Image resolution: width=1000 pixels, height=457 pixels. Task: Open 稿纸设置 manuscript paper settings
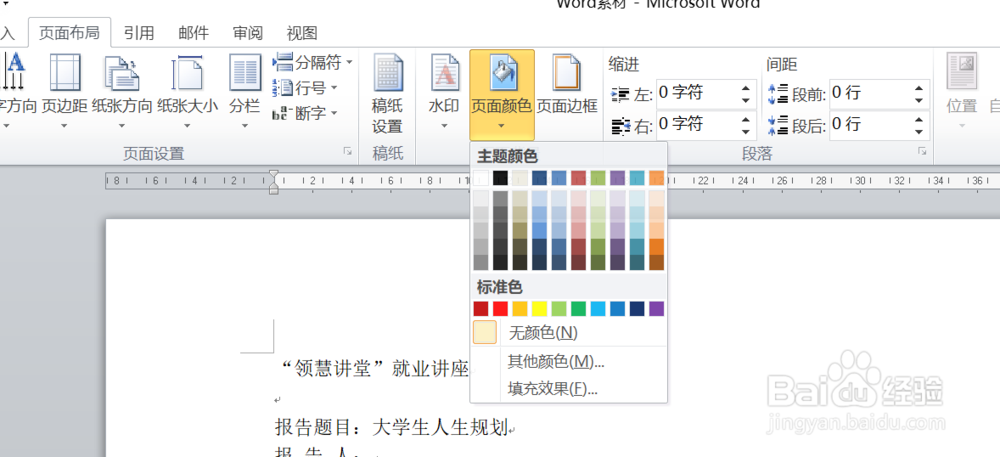click(387, 96)
